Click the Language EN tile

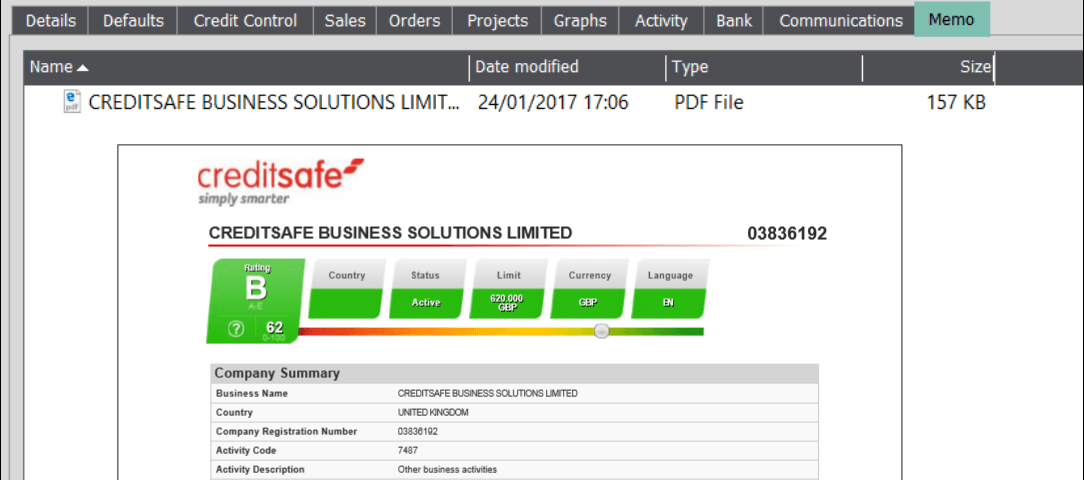coord(669,289)
